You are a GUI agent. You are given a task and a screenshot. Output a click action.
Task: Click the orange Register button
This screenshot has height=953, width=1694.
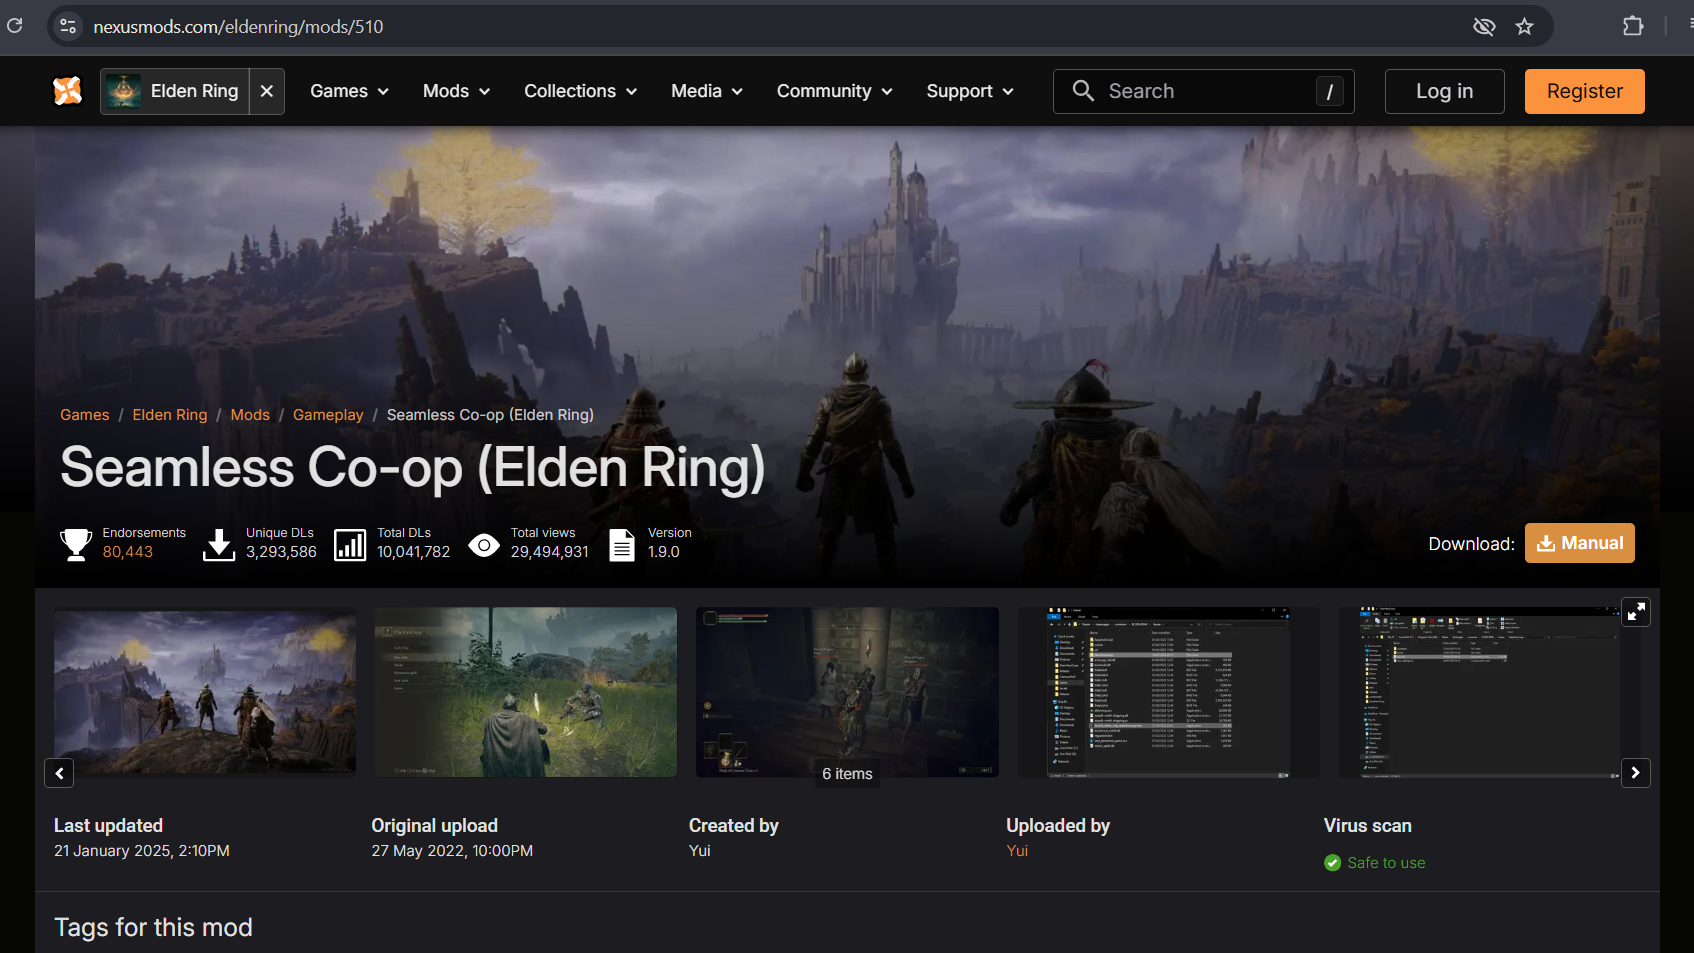click(x=1584, y=91)
